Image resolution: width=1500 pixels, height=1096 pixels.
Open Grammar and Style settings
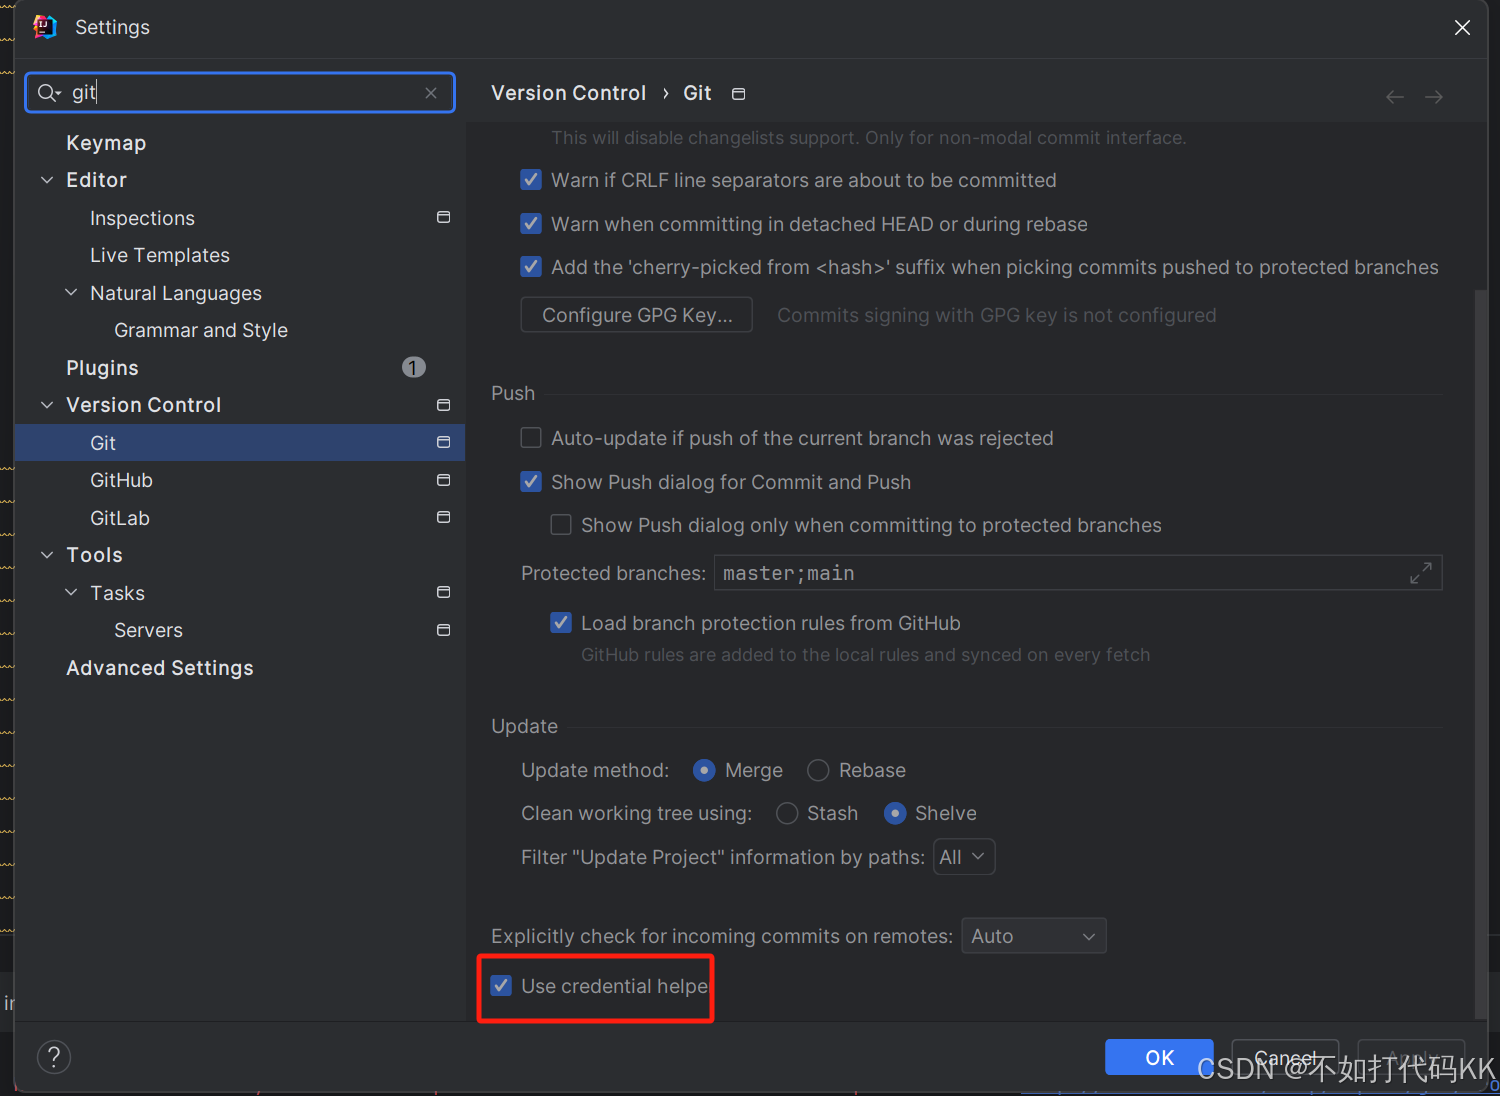[201, 330]
